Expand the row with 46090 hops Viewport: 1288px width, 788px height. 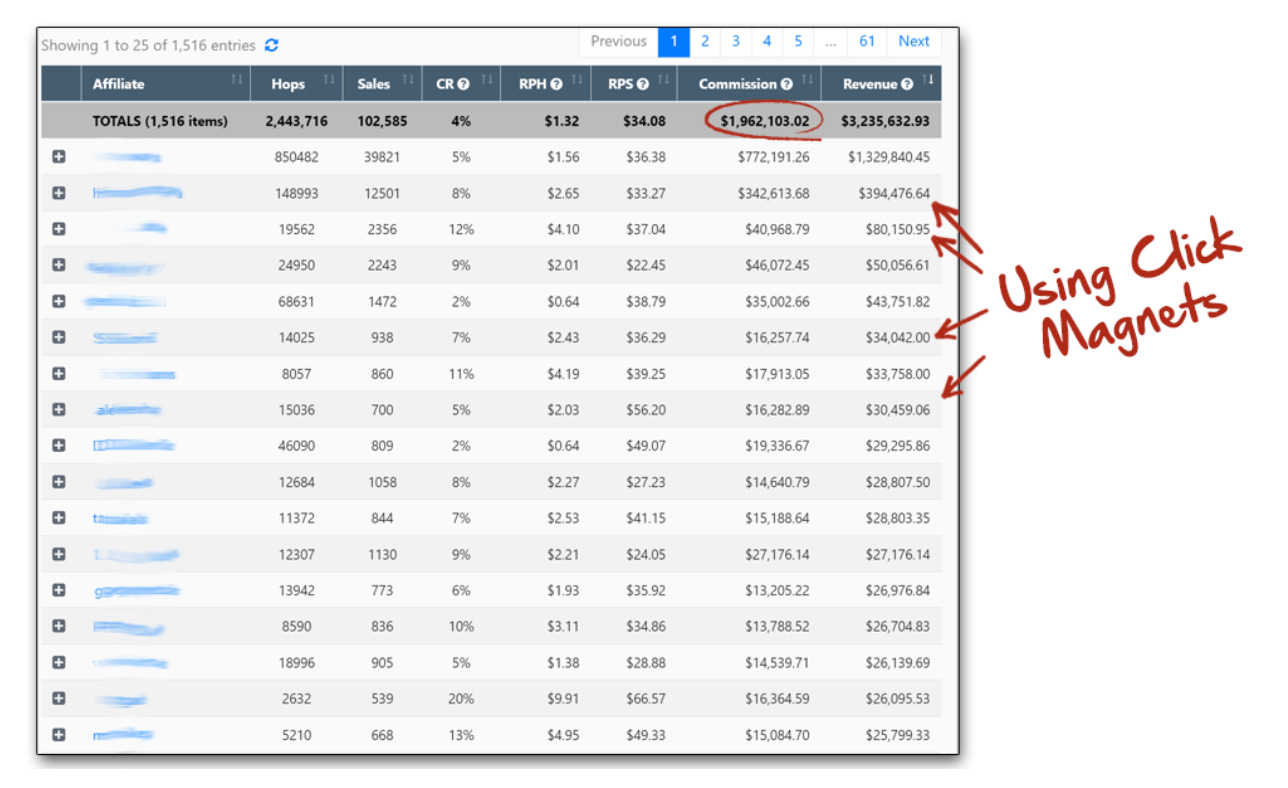pyautogui.click(x=59, y=445)
